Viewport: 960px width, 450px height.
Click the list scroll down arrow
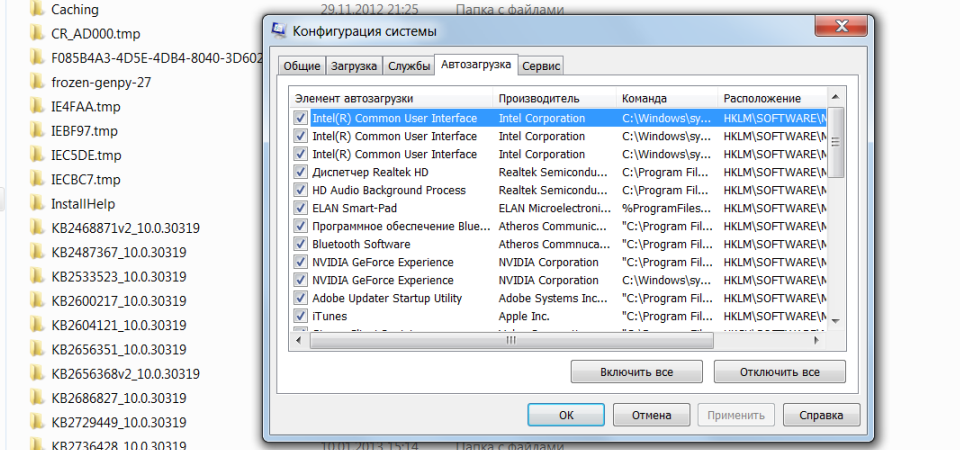835,321
